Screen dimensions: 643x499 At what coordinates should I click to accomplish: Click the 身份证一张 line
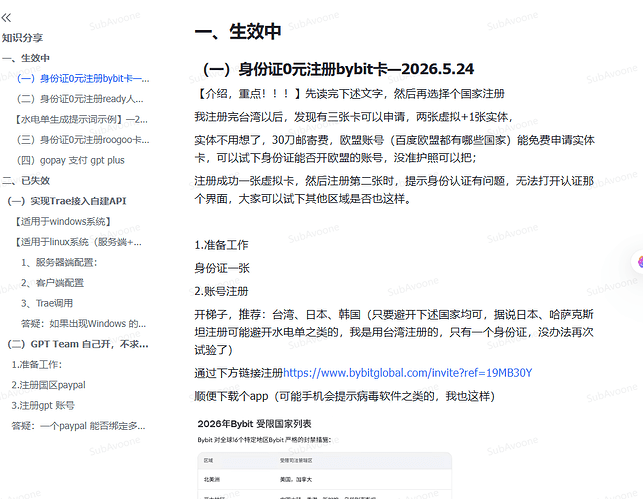click(222, 268)
